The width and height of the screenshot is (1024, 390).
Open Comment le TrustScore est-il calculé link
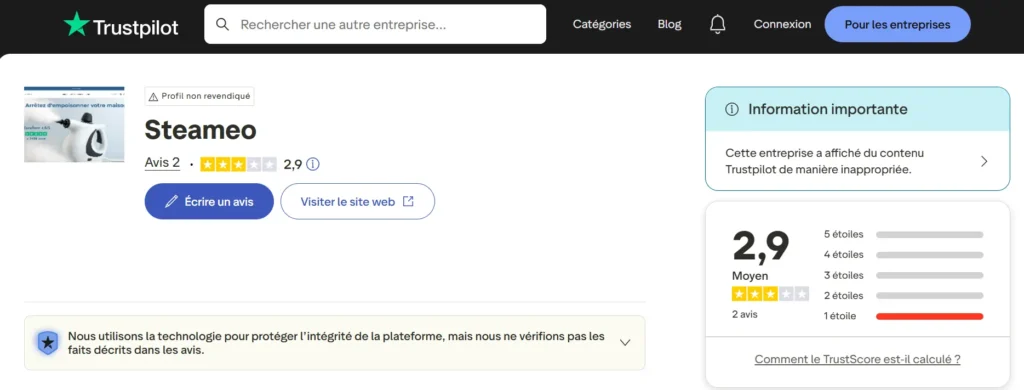(857, 359)
